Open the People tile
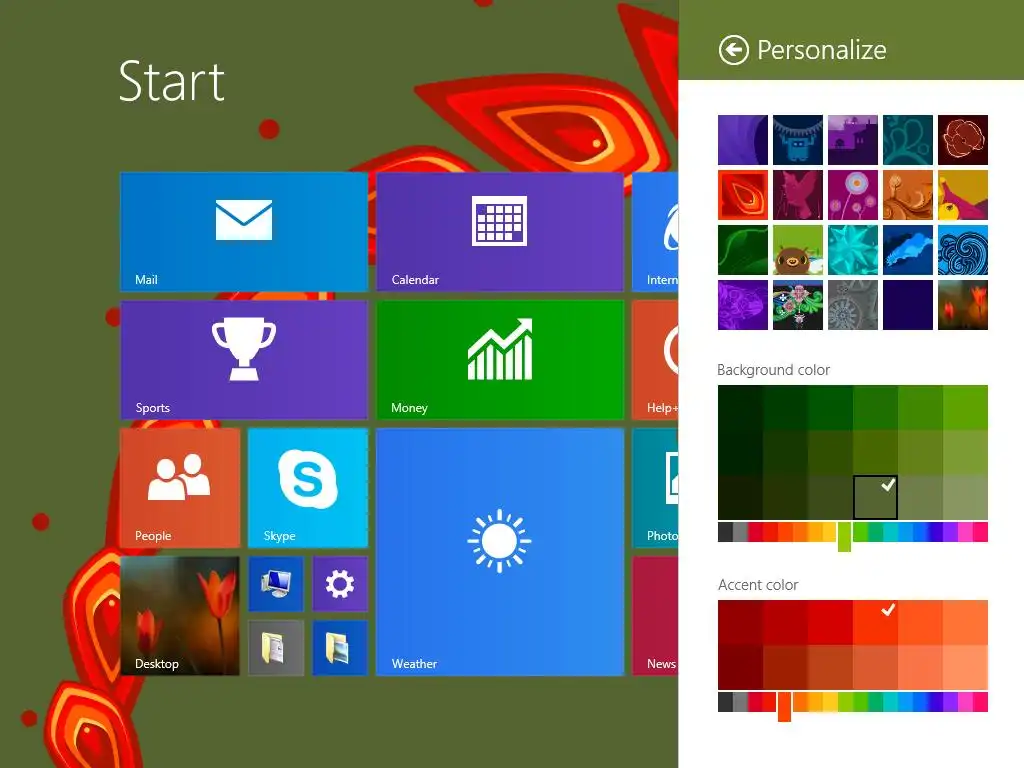 point(180,488)
